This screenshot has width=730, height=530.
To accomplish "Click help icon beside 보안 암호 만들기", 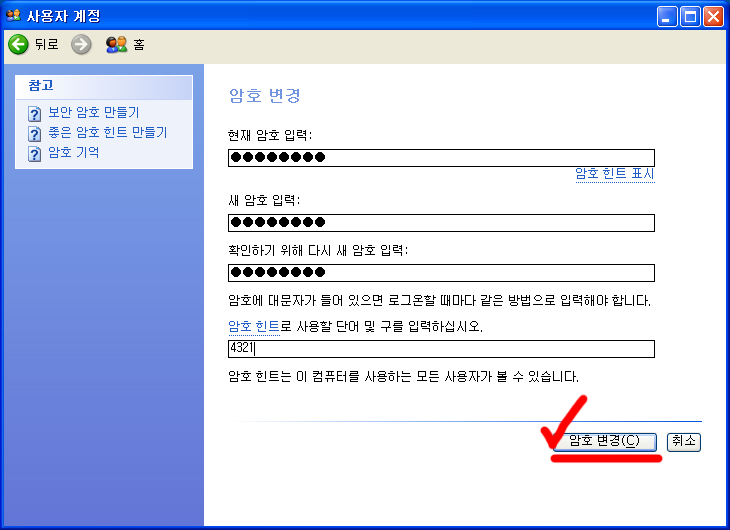I will (x=35, y=113).
